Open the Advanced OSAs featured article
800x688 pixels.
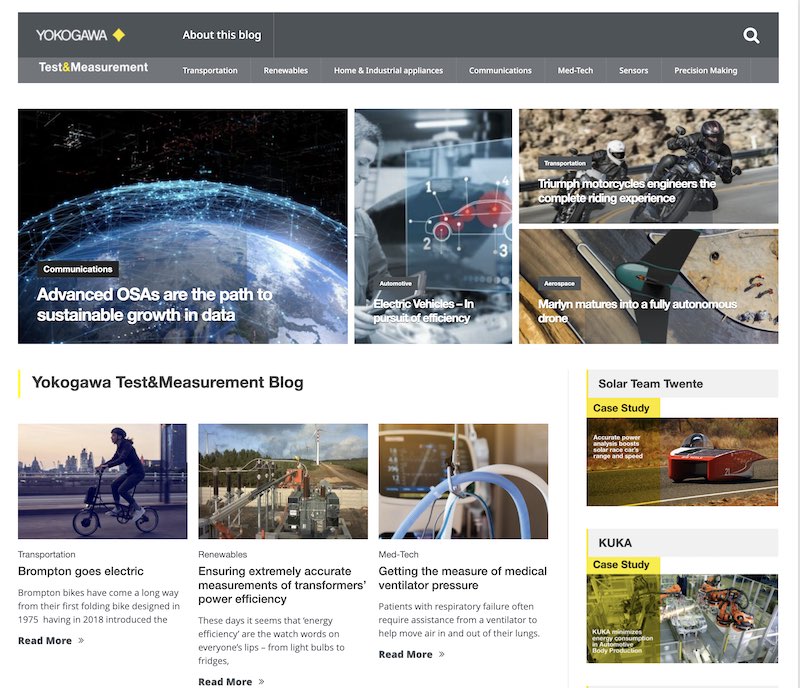(154, 305)
